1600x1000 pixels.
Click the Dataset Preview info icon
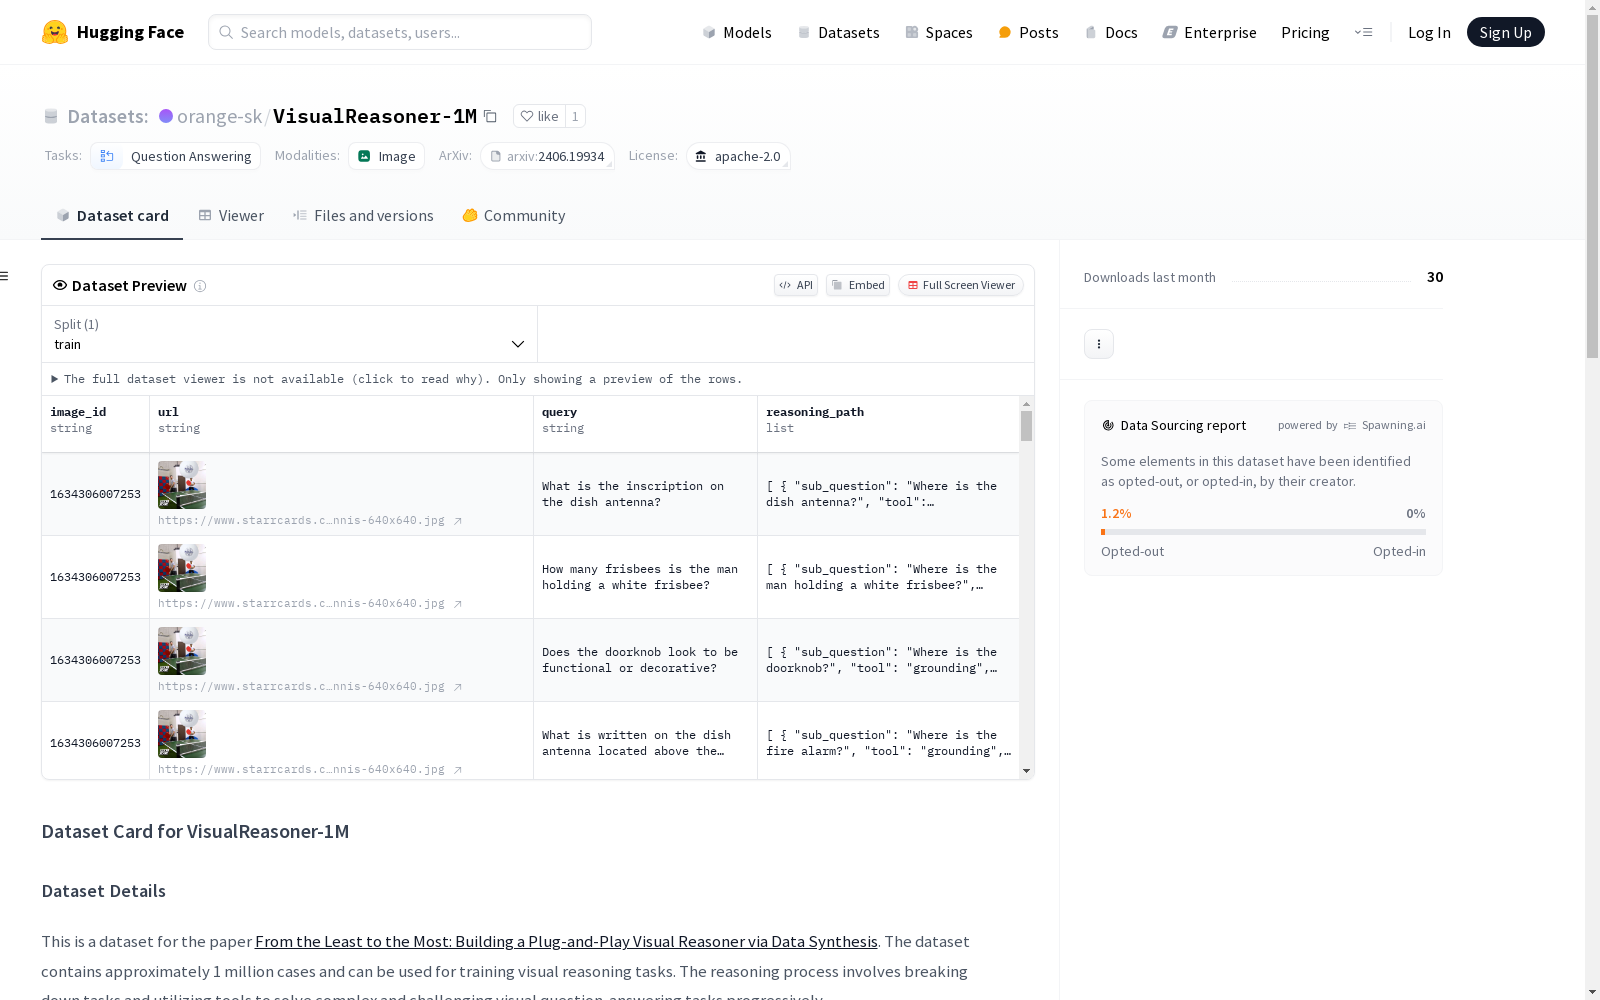200,286
